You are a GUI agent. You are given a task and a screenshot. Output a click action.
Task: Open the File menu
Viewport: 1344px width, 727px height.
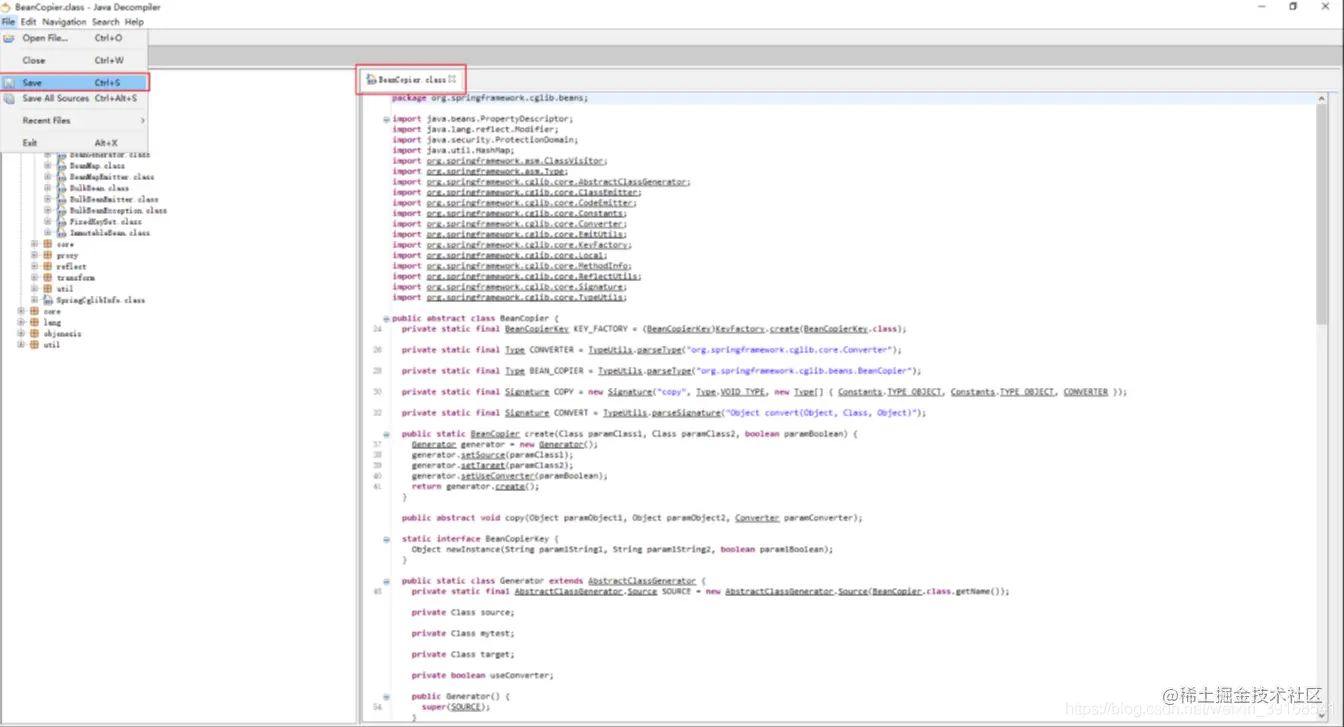[x=8, y=22]
